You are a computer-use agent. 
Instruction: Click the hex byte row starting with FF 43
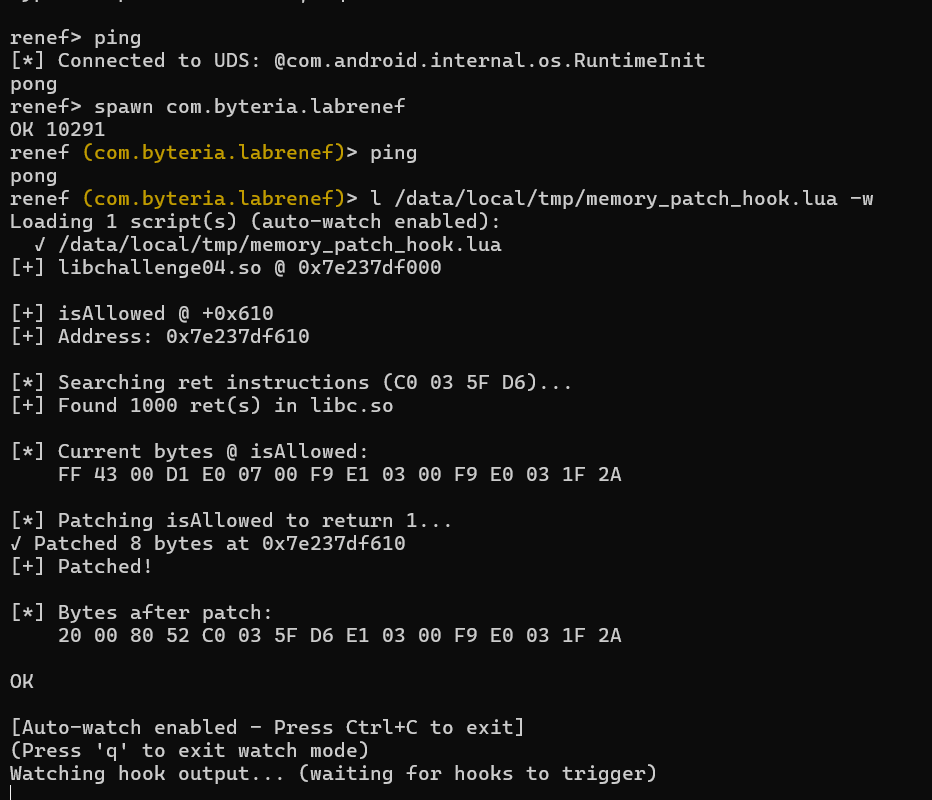(340, 475)
